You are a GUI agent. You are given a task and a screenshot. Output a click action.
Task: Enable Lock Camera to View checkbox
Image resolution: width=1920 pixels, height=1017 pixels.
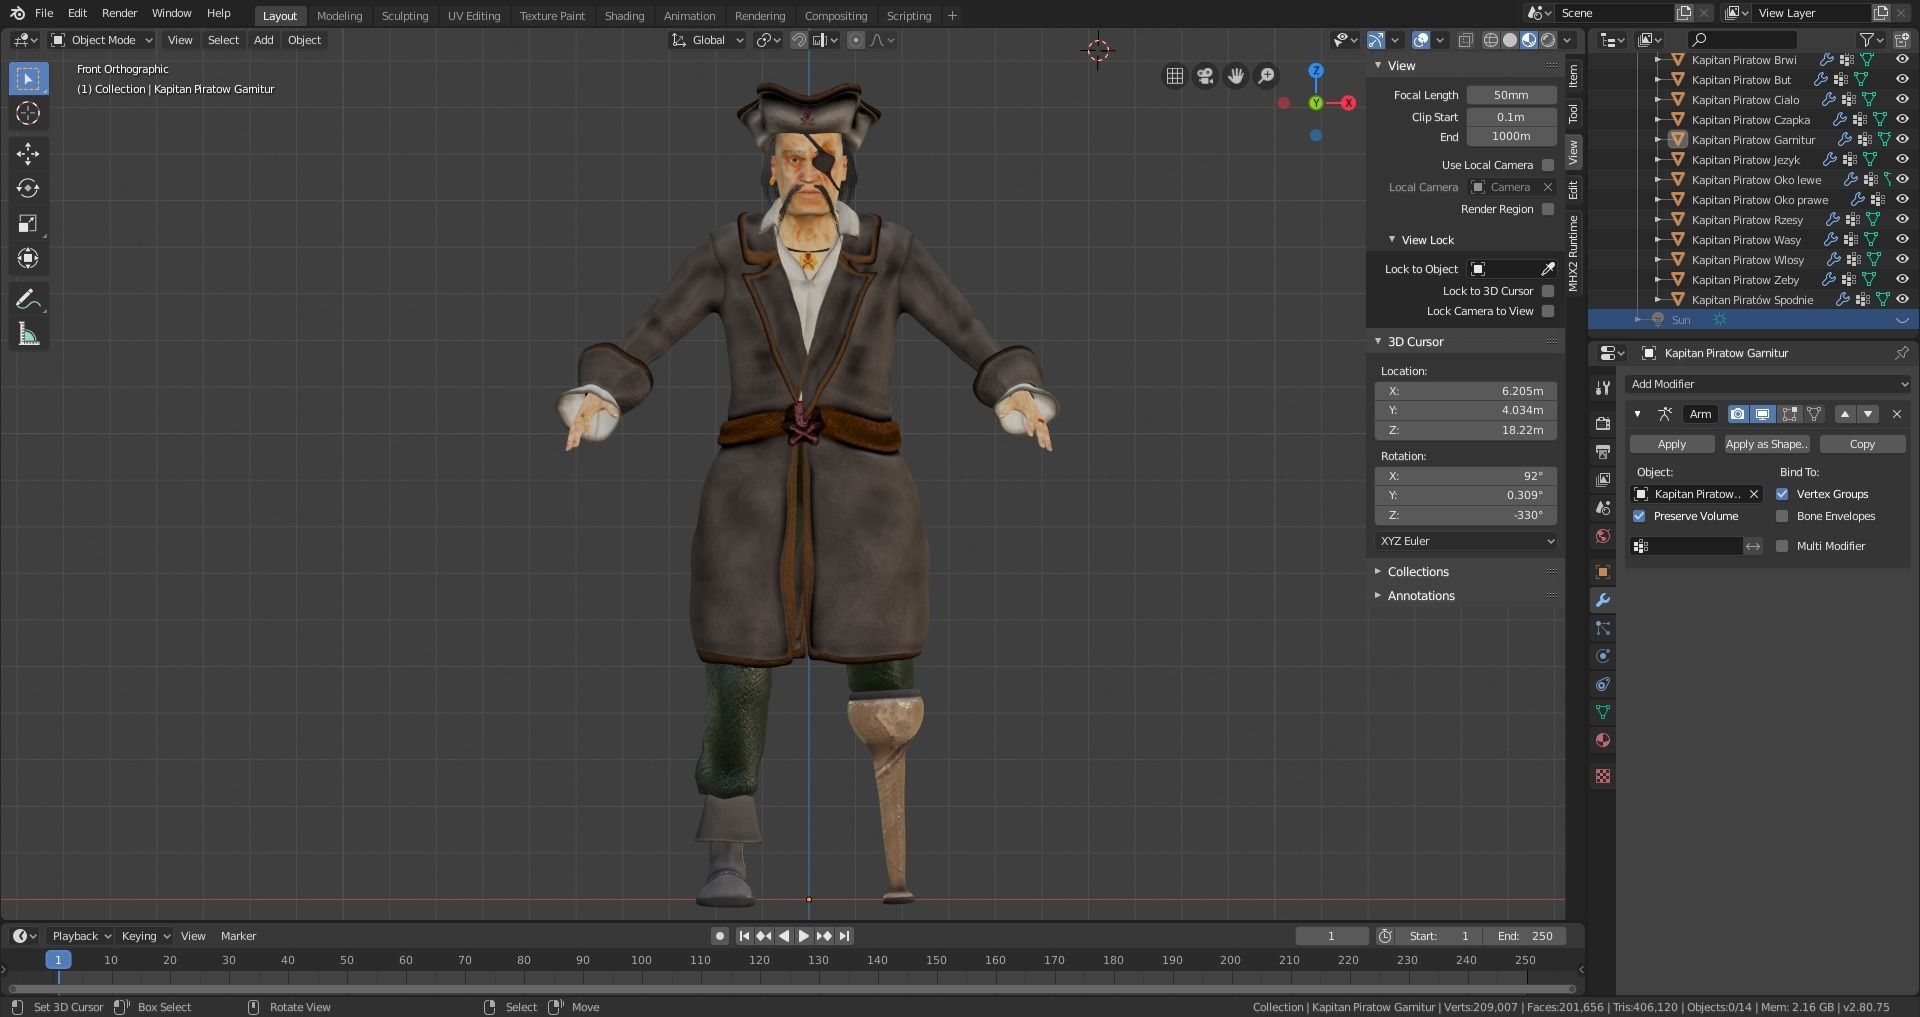[x=1548, y=311]
